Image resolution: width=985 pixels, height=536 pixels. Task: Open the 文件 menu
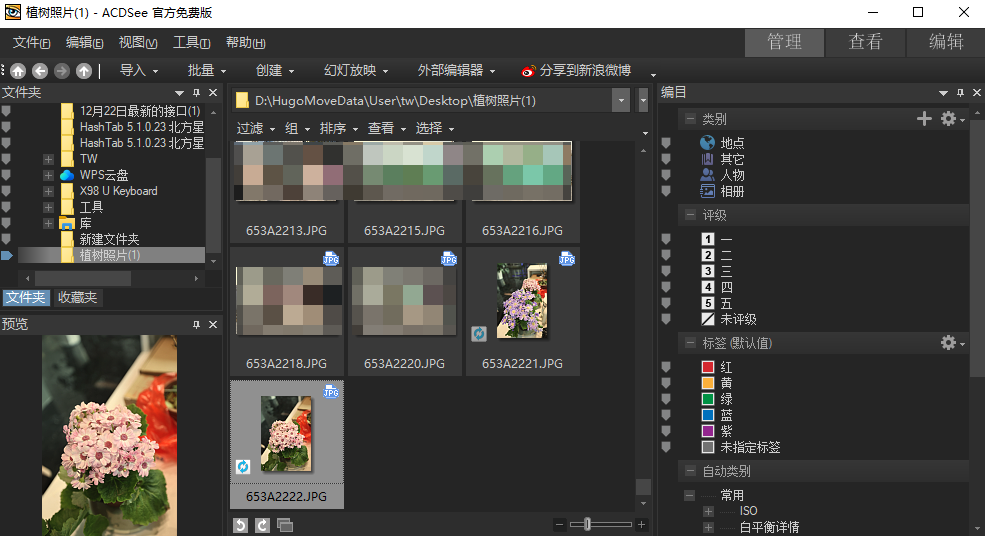[31, 42]
